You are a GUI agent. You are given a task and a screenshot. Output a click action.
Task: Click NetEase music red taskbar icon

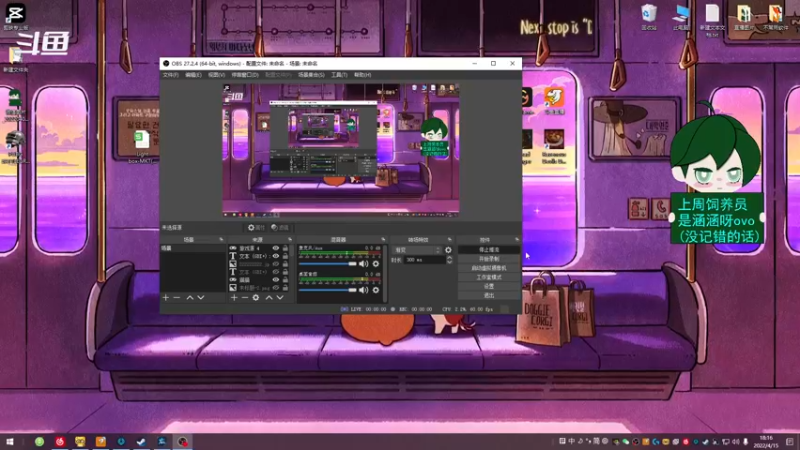(x=60, y=442)
